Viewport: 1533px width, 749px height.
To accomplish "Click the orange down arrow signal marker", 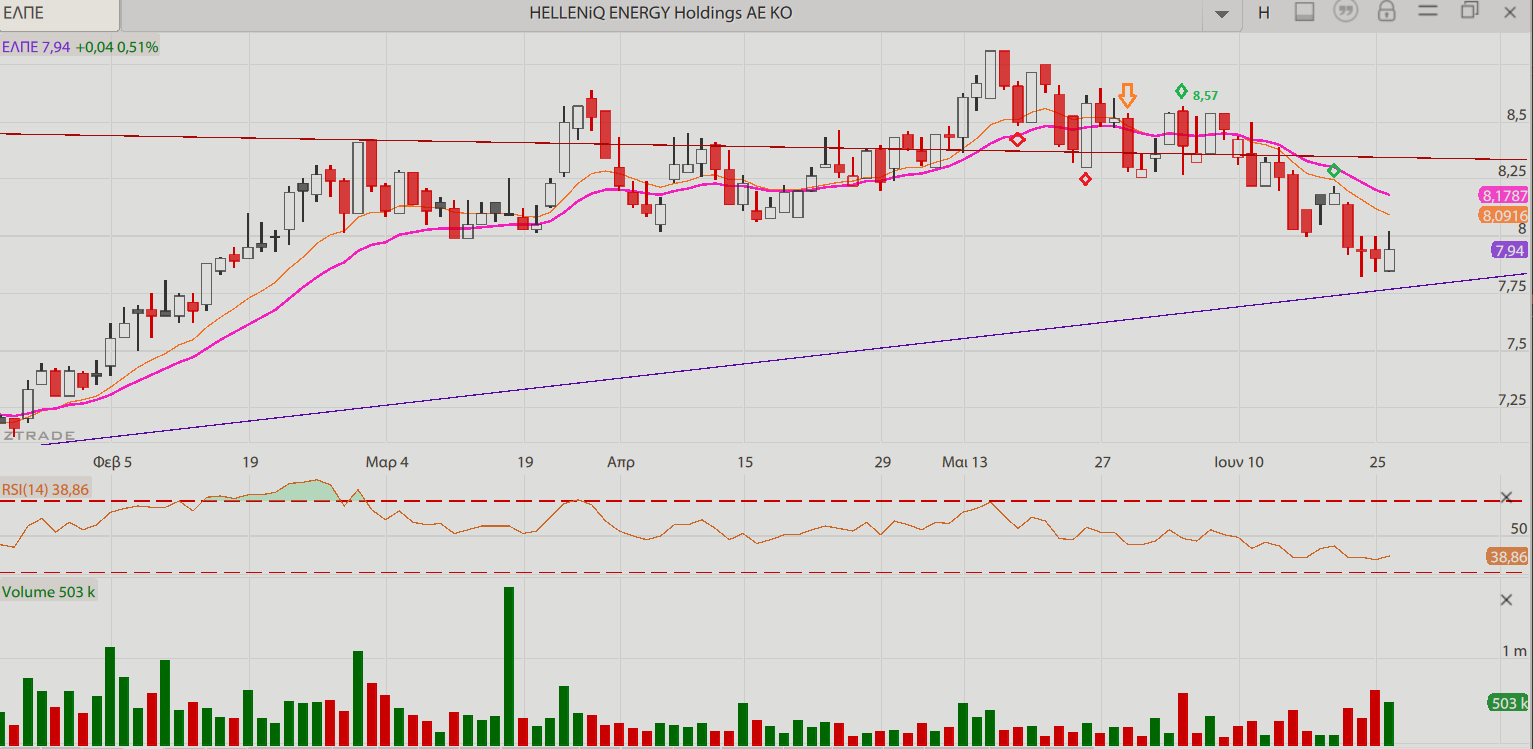I will tap(1127, 95).
